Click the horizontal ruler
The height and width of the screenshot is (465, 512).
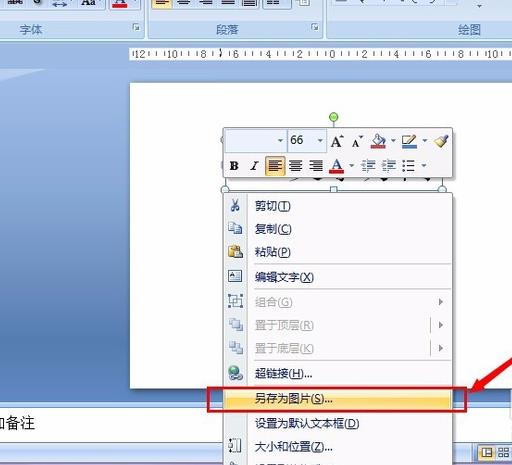coord(320,54)
